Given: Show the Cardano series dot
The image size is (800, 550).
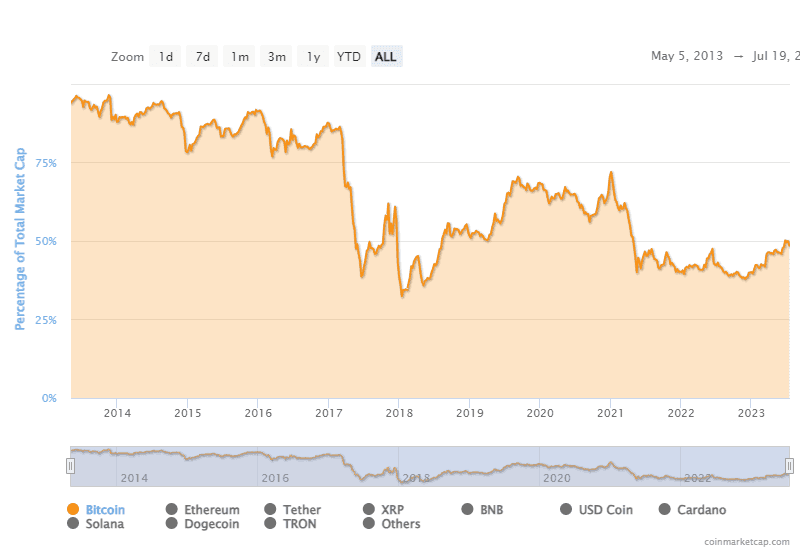Looking at the screenshot, I should [x=665, y=510].
